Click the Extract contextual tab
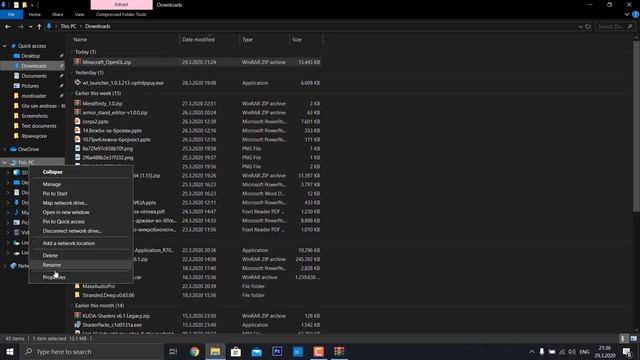 pos(121,4)
